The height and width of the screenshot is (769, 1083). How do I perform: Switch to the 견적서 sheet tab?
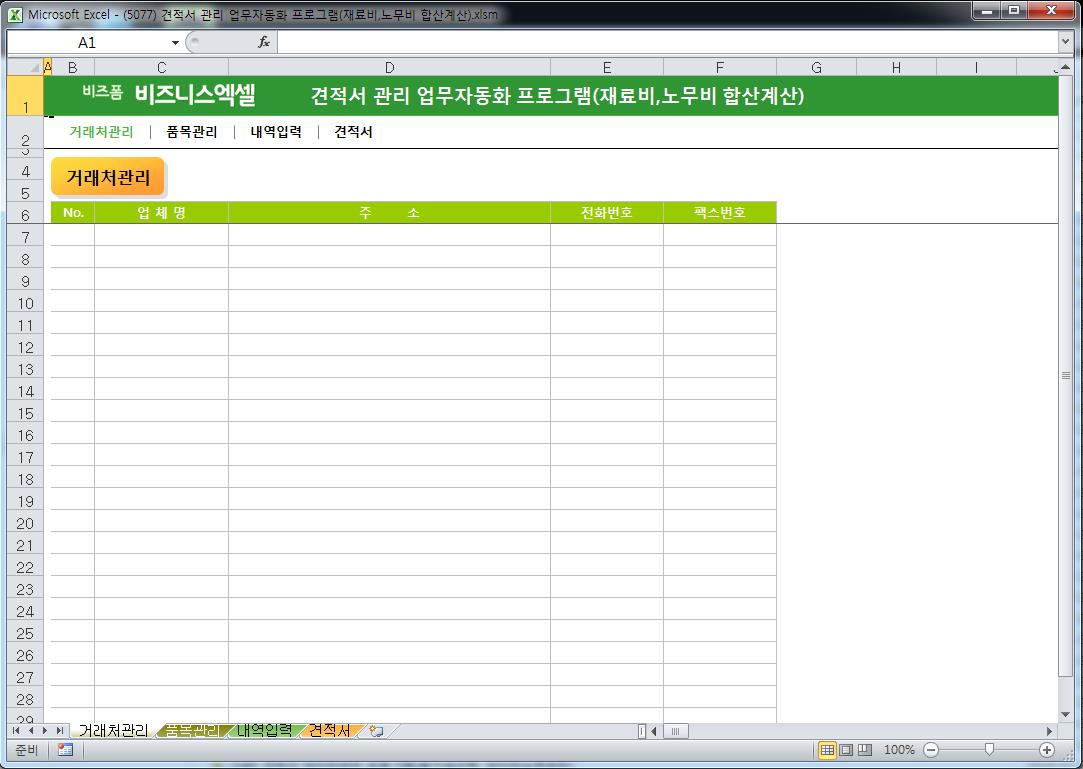click(x=329, y=730)
